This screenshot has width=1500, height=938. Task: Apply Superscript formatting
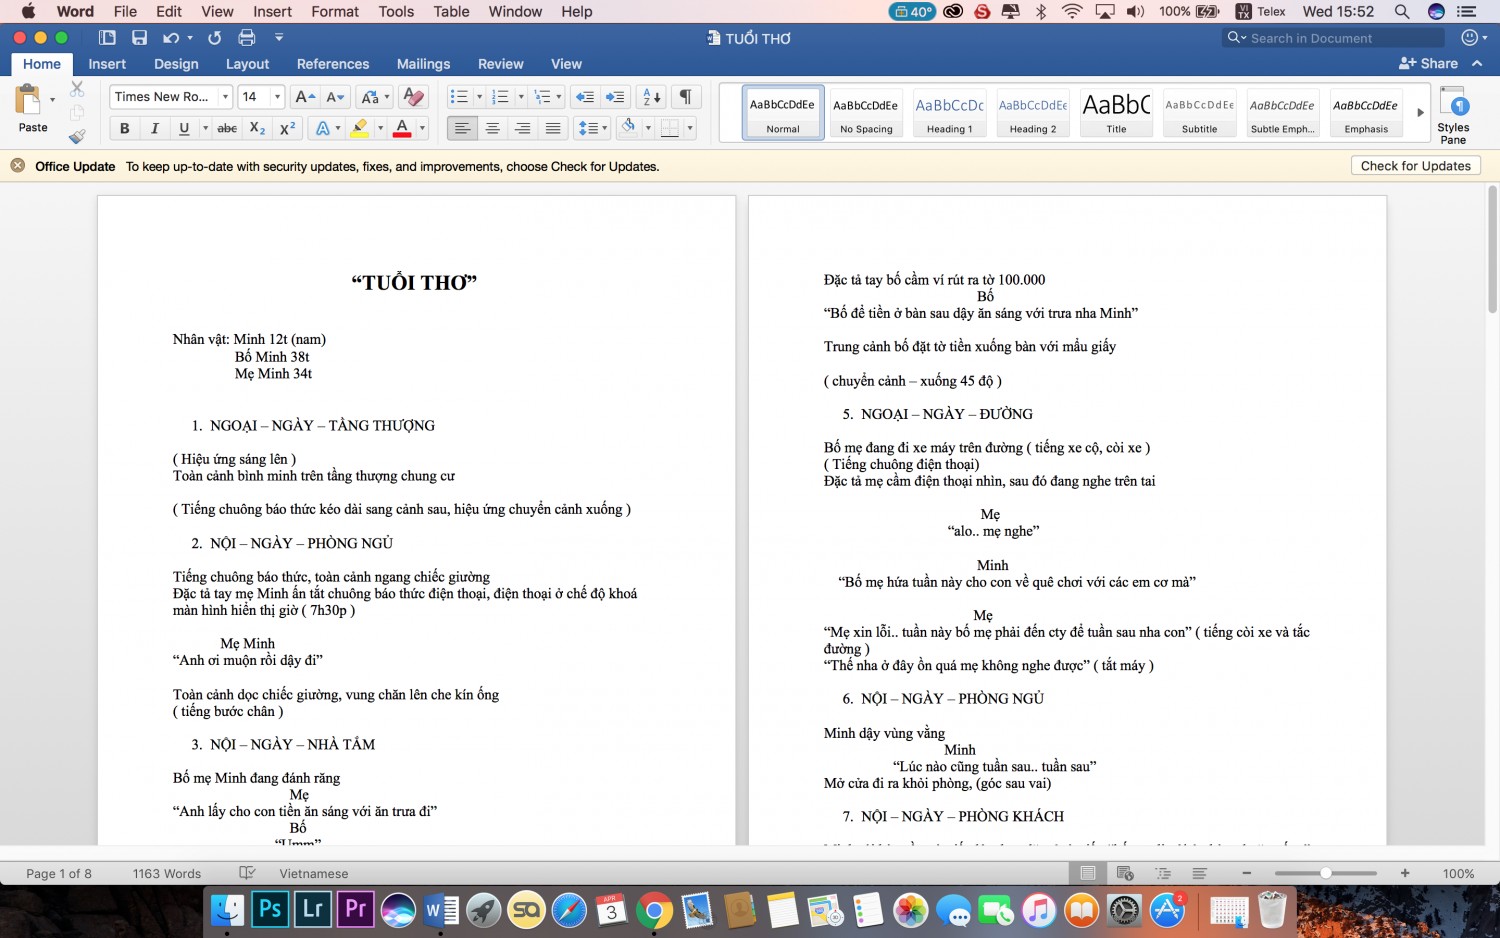(x=287, y=128)
